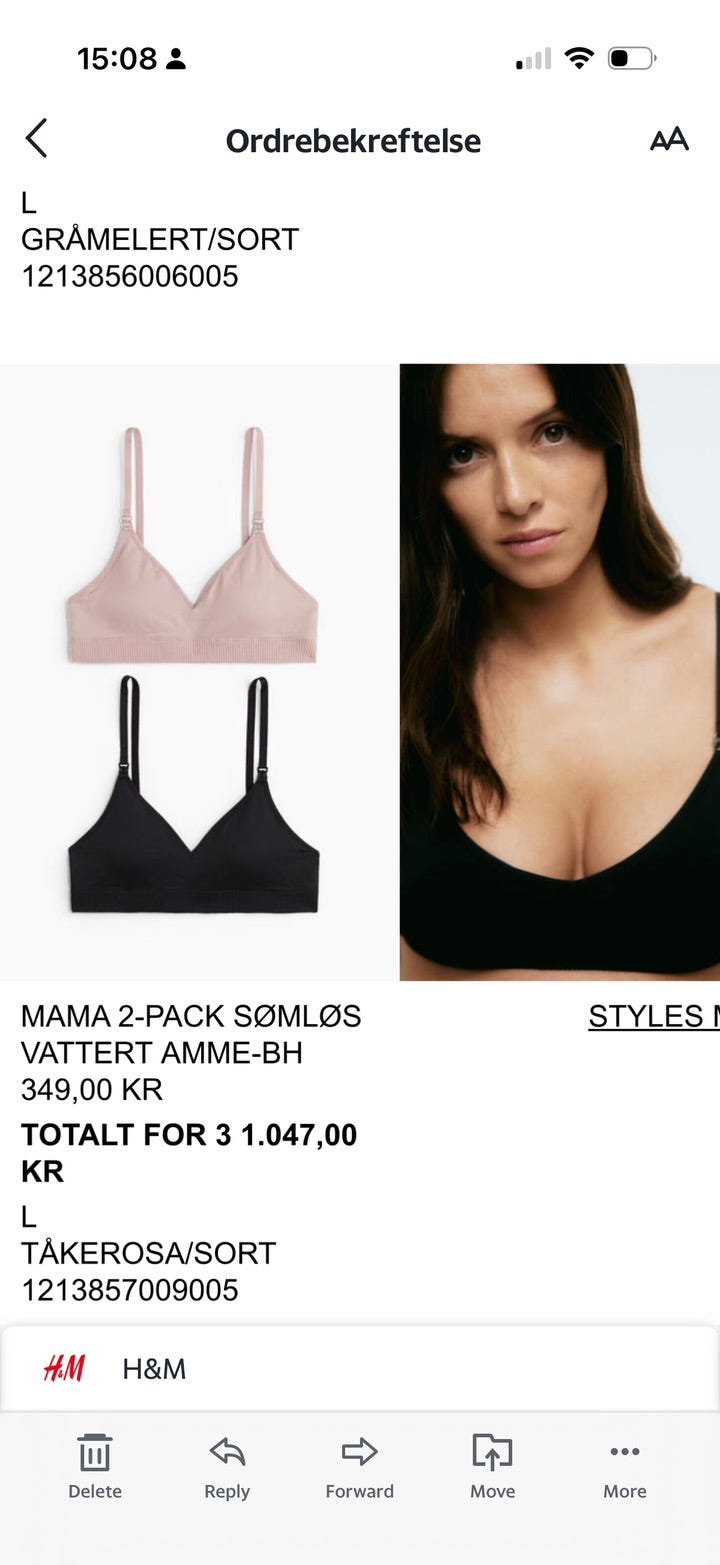This screenshot has width=720, height=1565.
Task: Open the More options menu
Action: pyautogui.click(x=625, y=1452)
